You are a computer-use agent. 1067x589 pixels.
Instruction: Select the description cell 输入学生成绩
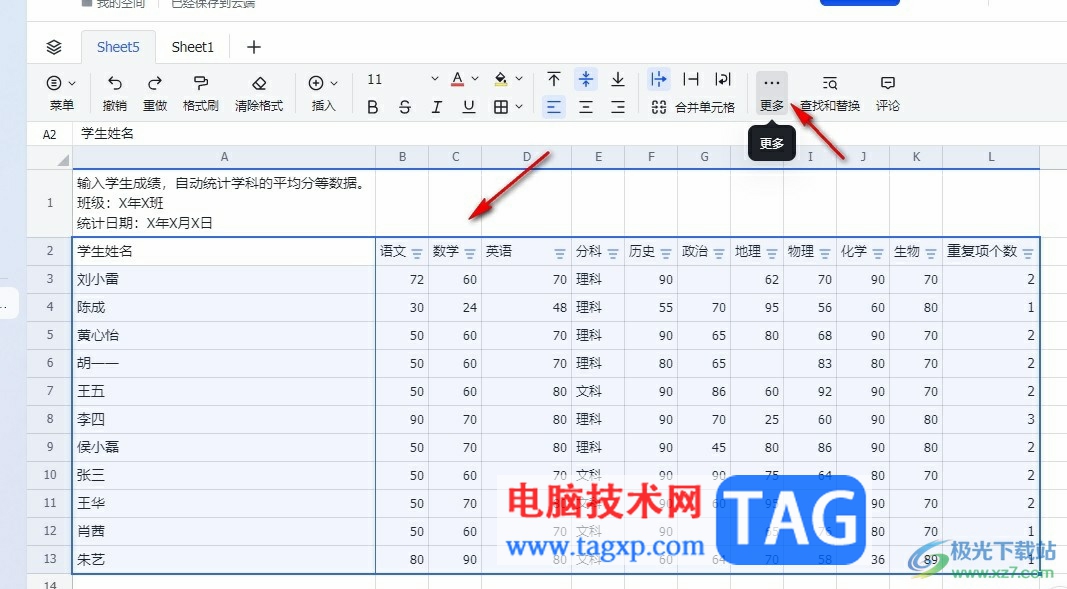[224, 203]
